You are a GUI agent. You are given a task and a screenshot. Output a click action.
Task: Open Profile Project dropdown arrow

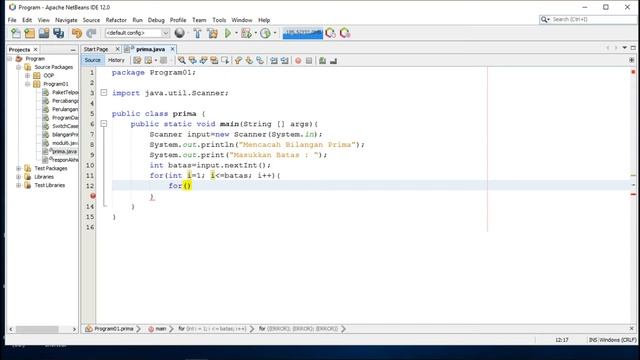275,33
